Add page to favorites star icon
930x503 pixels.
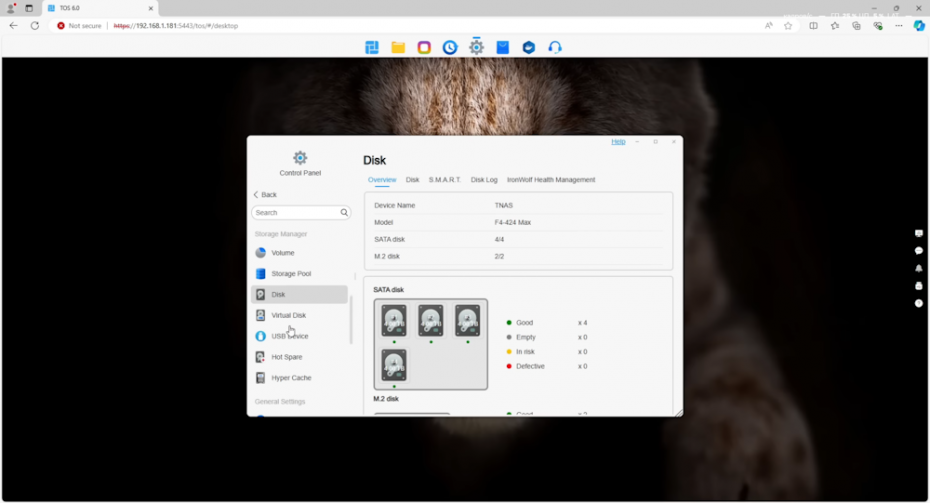click(x=788, y=26)
